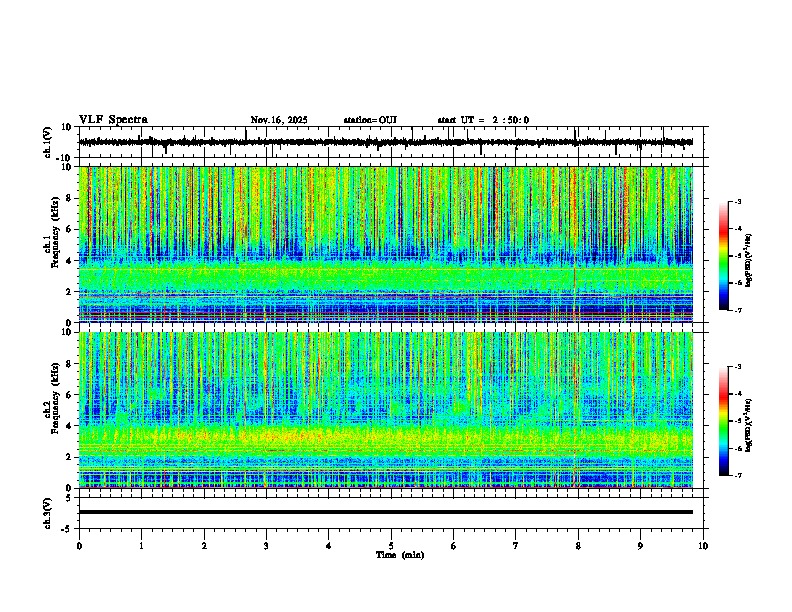Click time axis tick label "2"
Screen dimensions: 792x612
(204, 546)
